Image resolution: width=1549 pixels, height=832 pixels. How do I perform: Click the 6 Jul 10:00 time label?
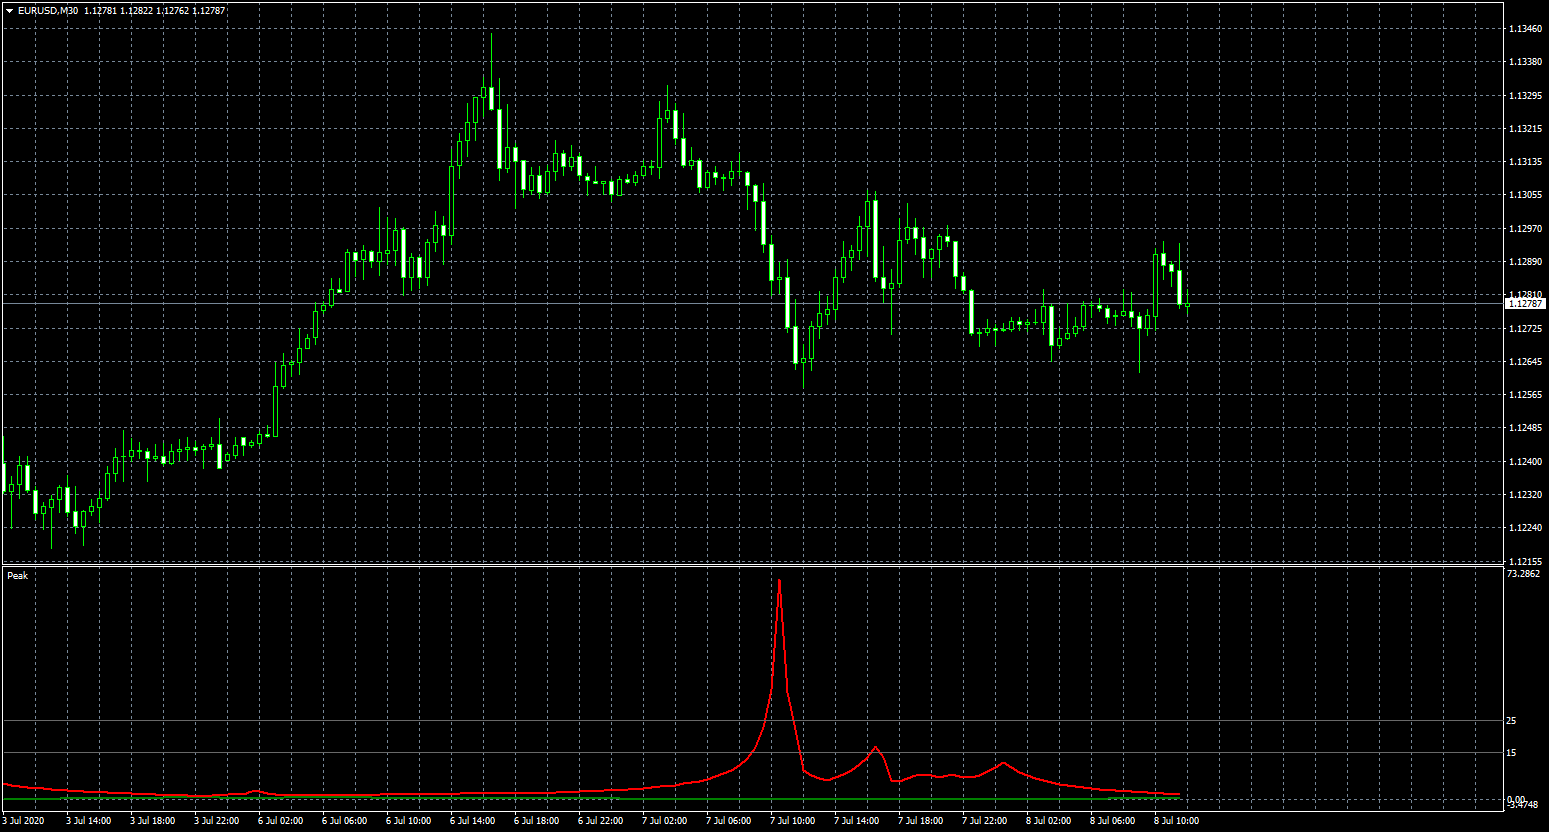point(409,821)
